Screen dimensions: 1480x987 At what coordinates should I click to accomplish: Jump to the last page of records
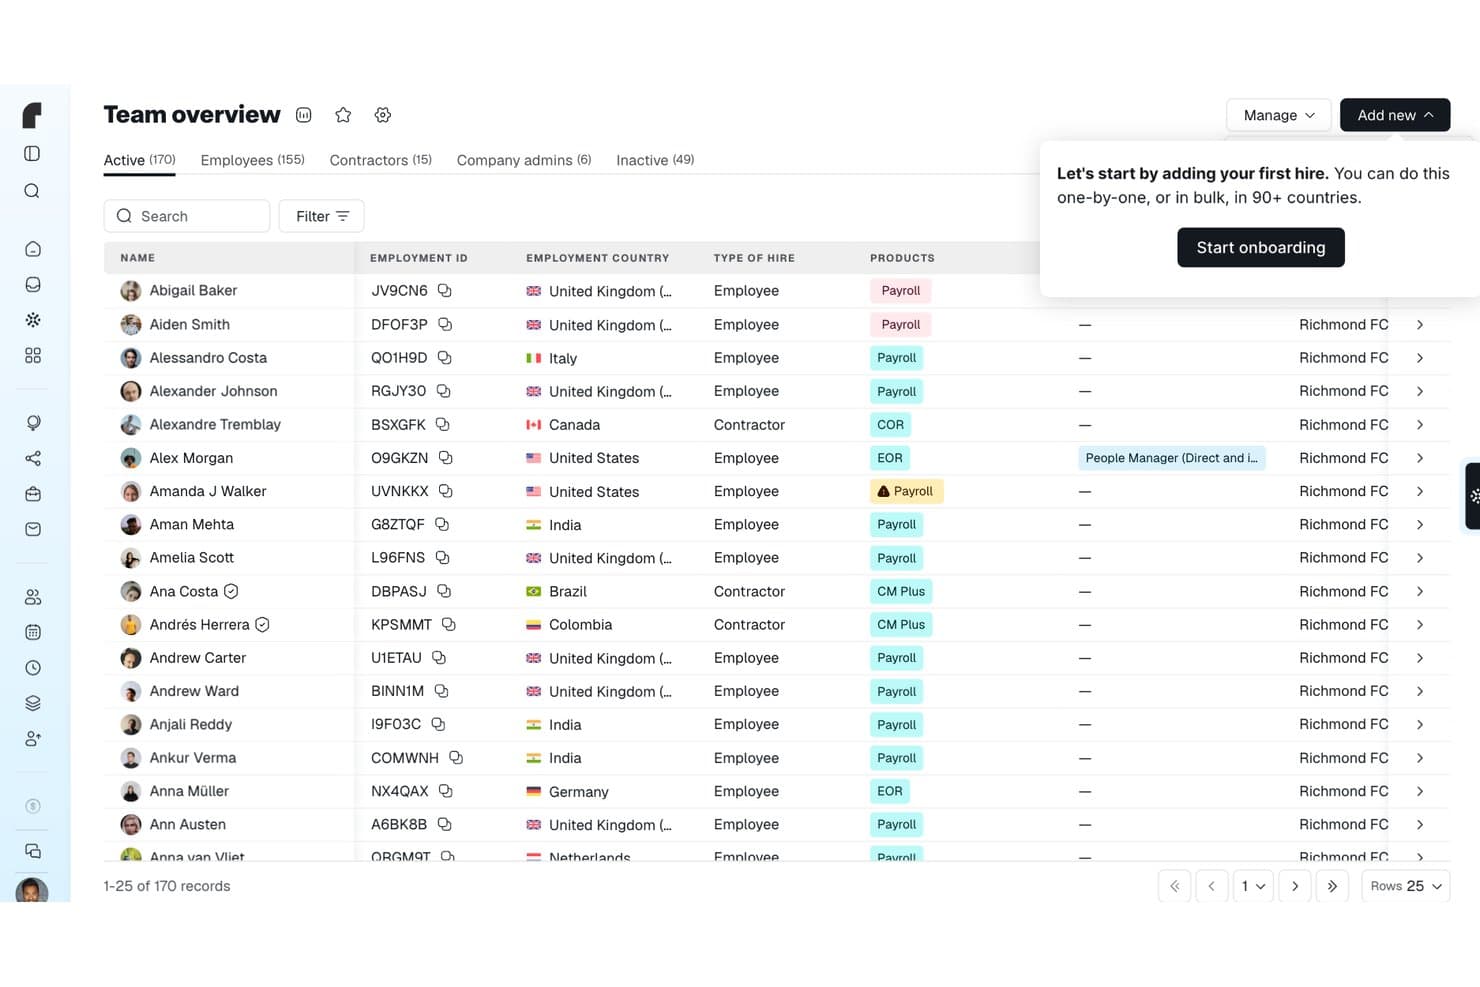(1332, 886)
